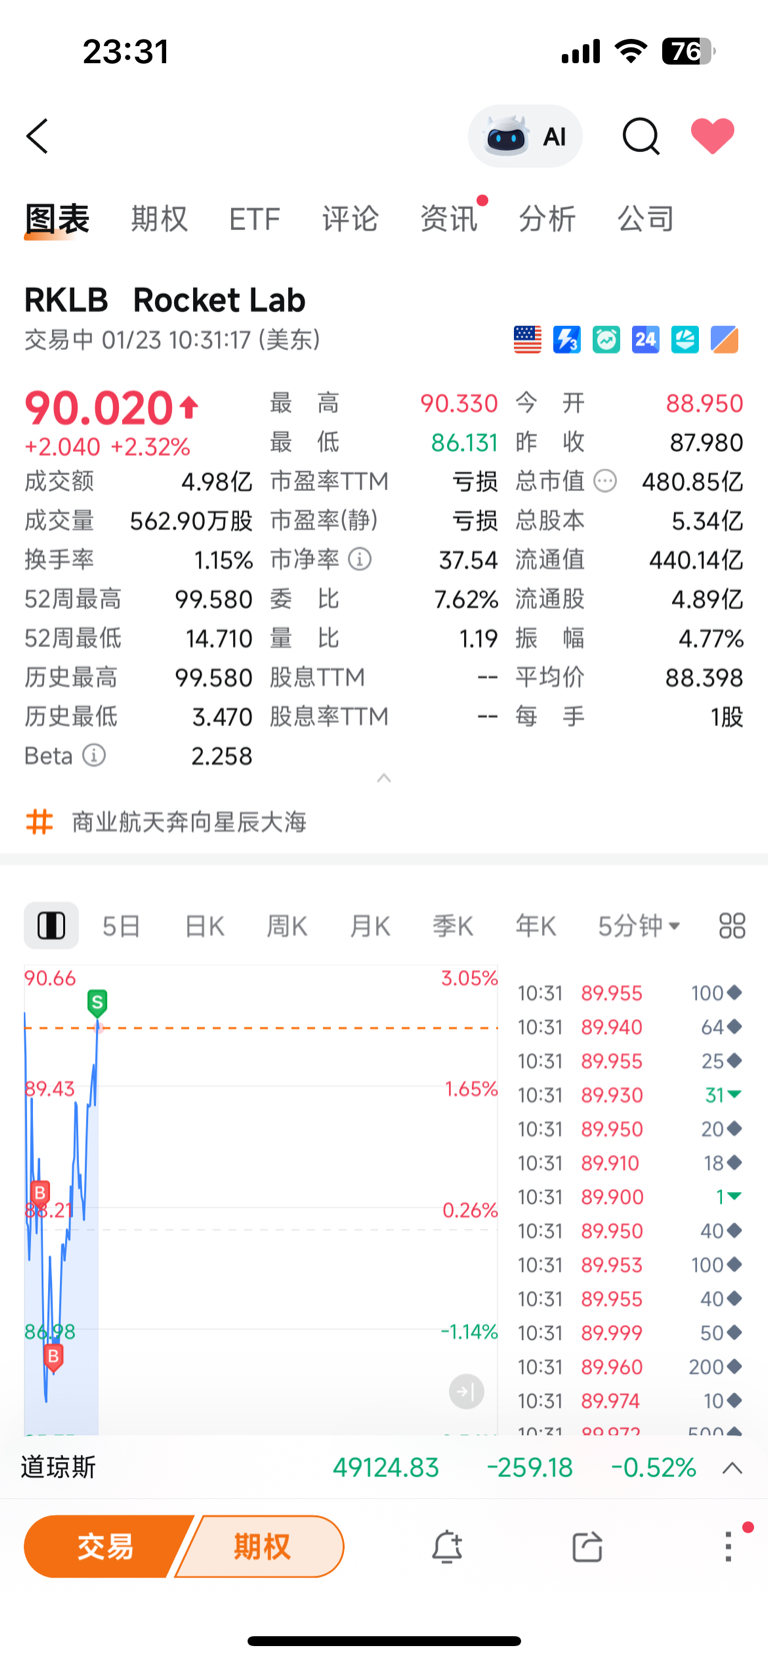This screenshot has height=1663, width=768.
Task: Switch chart to 周K view
Action: 287,926
